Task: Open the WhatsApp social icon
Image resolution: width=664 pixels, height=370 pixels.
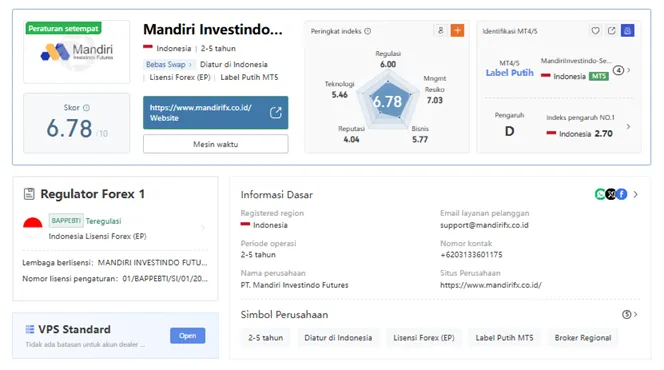Action: coord(600,194)
